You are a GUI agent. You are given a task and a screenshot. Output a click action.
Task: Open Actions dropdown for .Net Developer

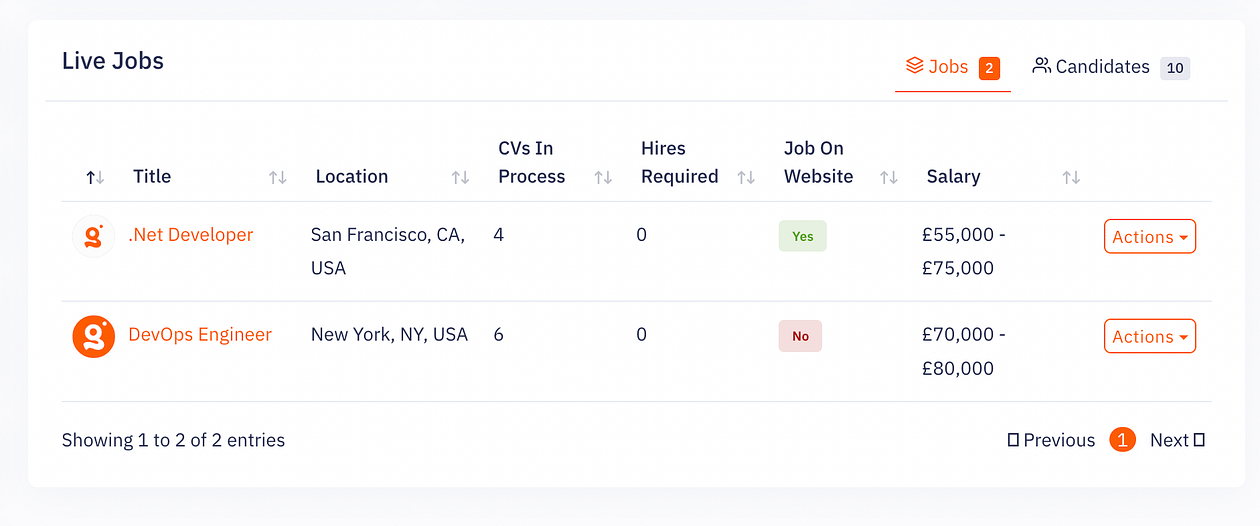[x=1149, y=237]
